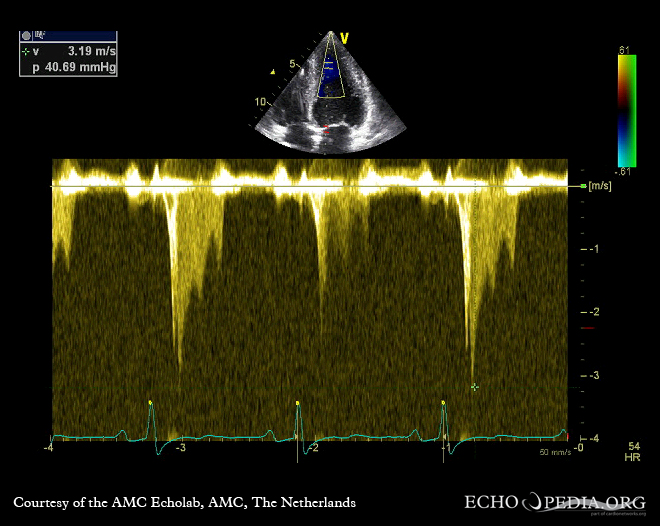Click the yellow V probe orientation marker
The width and height of the screenshot is (660, 526).
coord(344,38)
